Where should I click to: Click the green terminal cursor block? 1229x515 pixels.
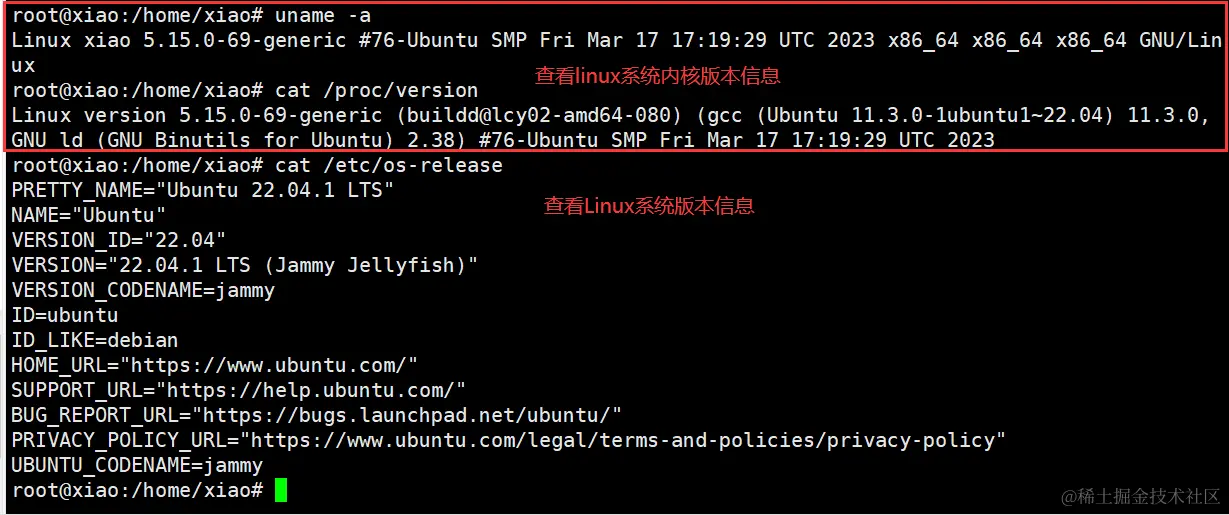[x=281, y=490]
